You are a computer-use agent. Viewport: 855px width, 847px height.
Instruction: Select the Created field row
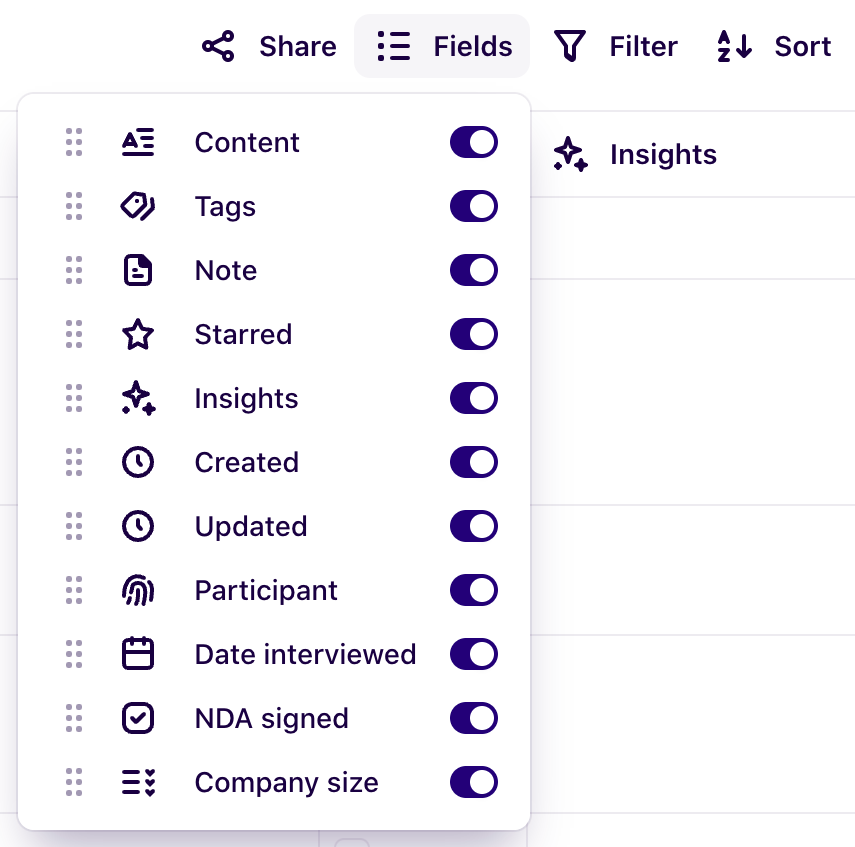[x=247, y=462]
